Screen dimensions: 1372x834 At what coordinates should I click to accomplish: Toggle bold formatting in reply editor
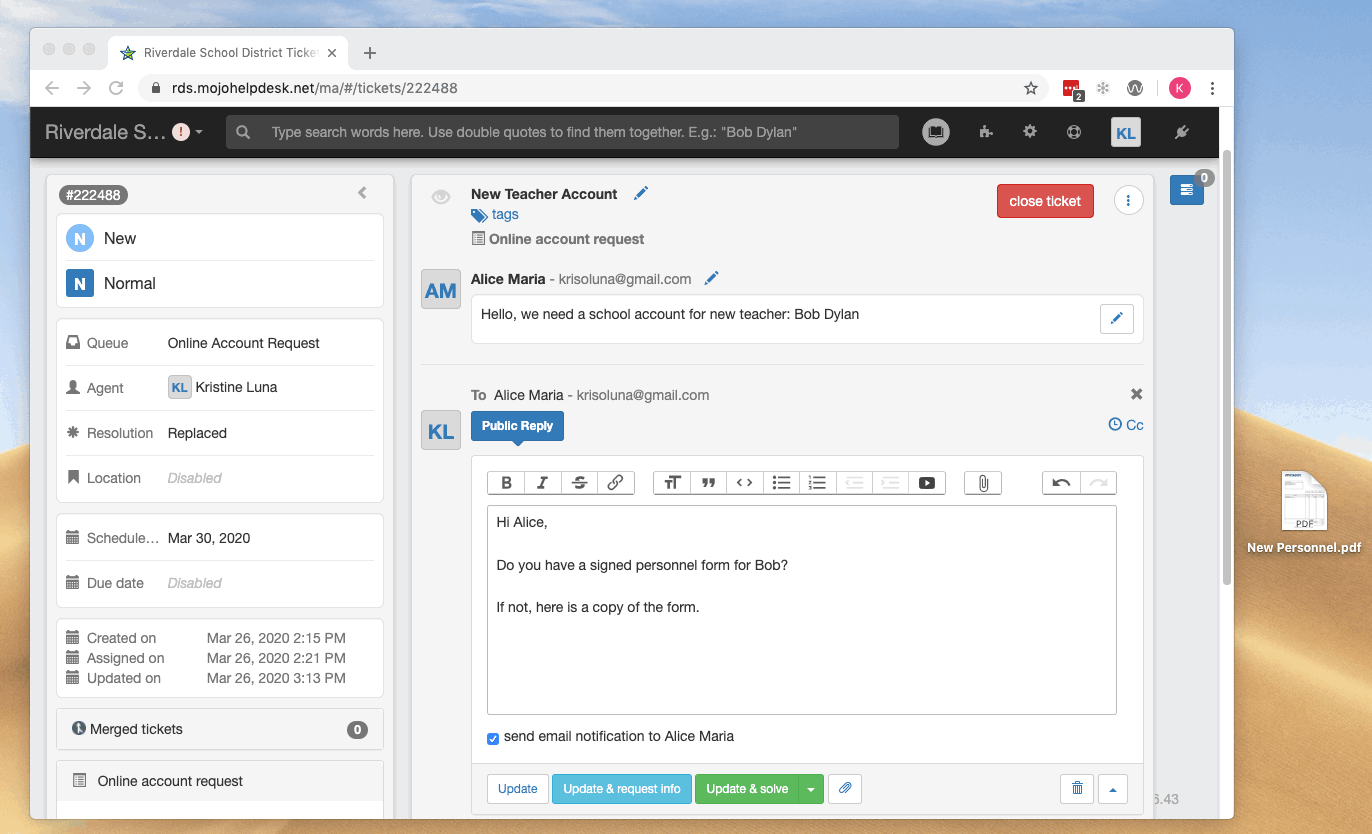point(506,483)
